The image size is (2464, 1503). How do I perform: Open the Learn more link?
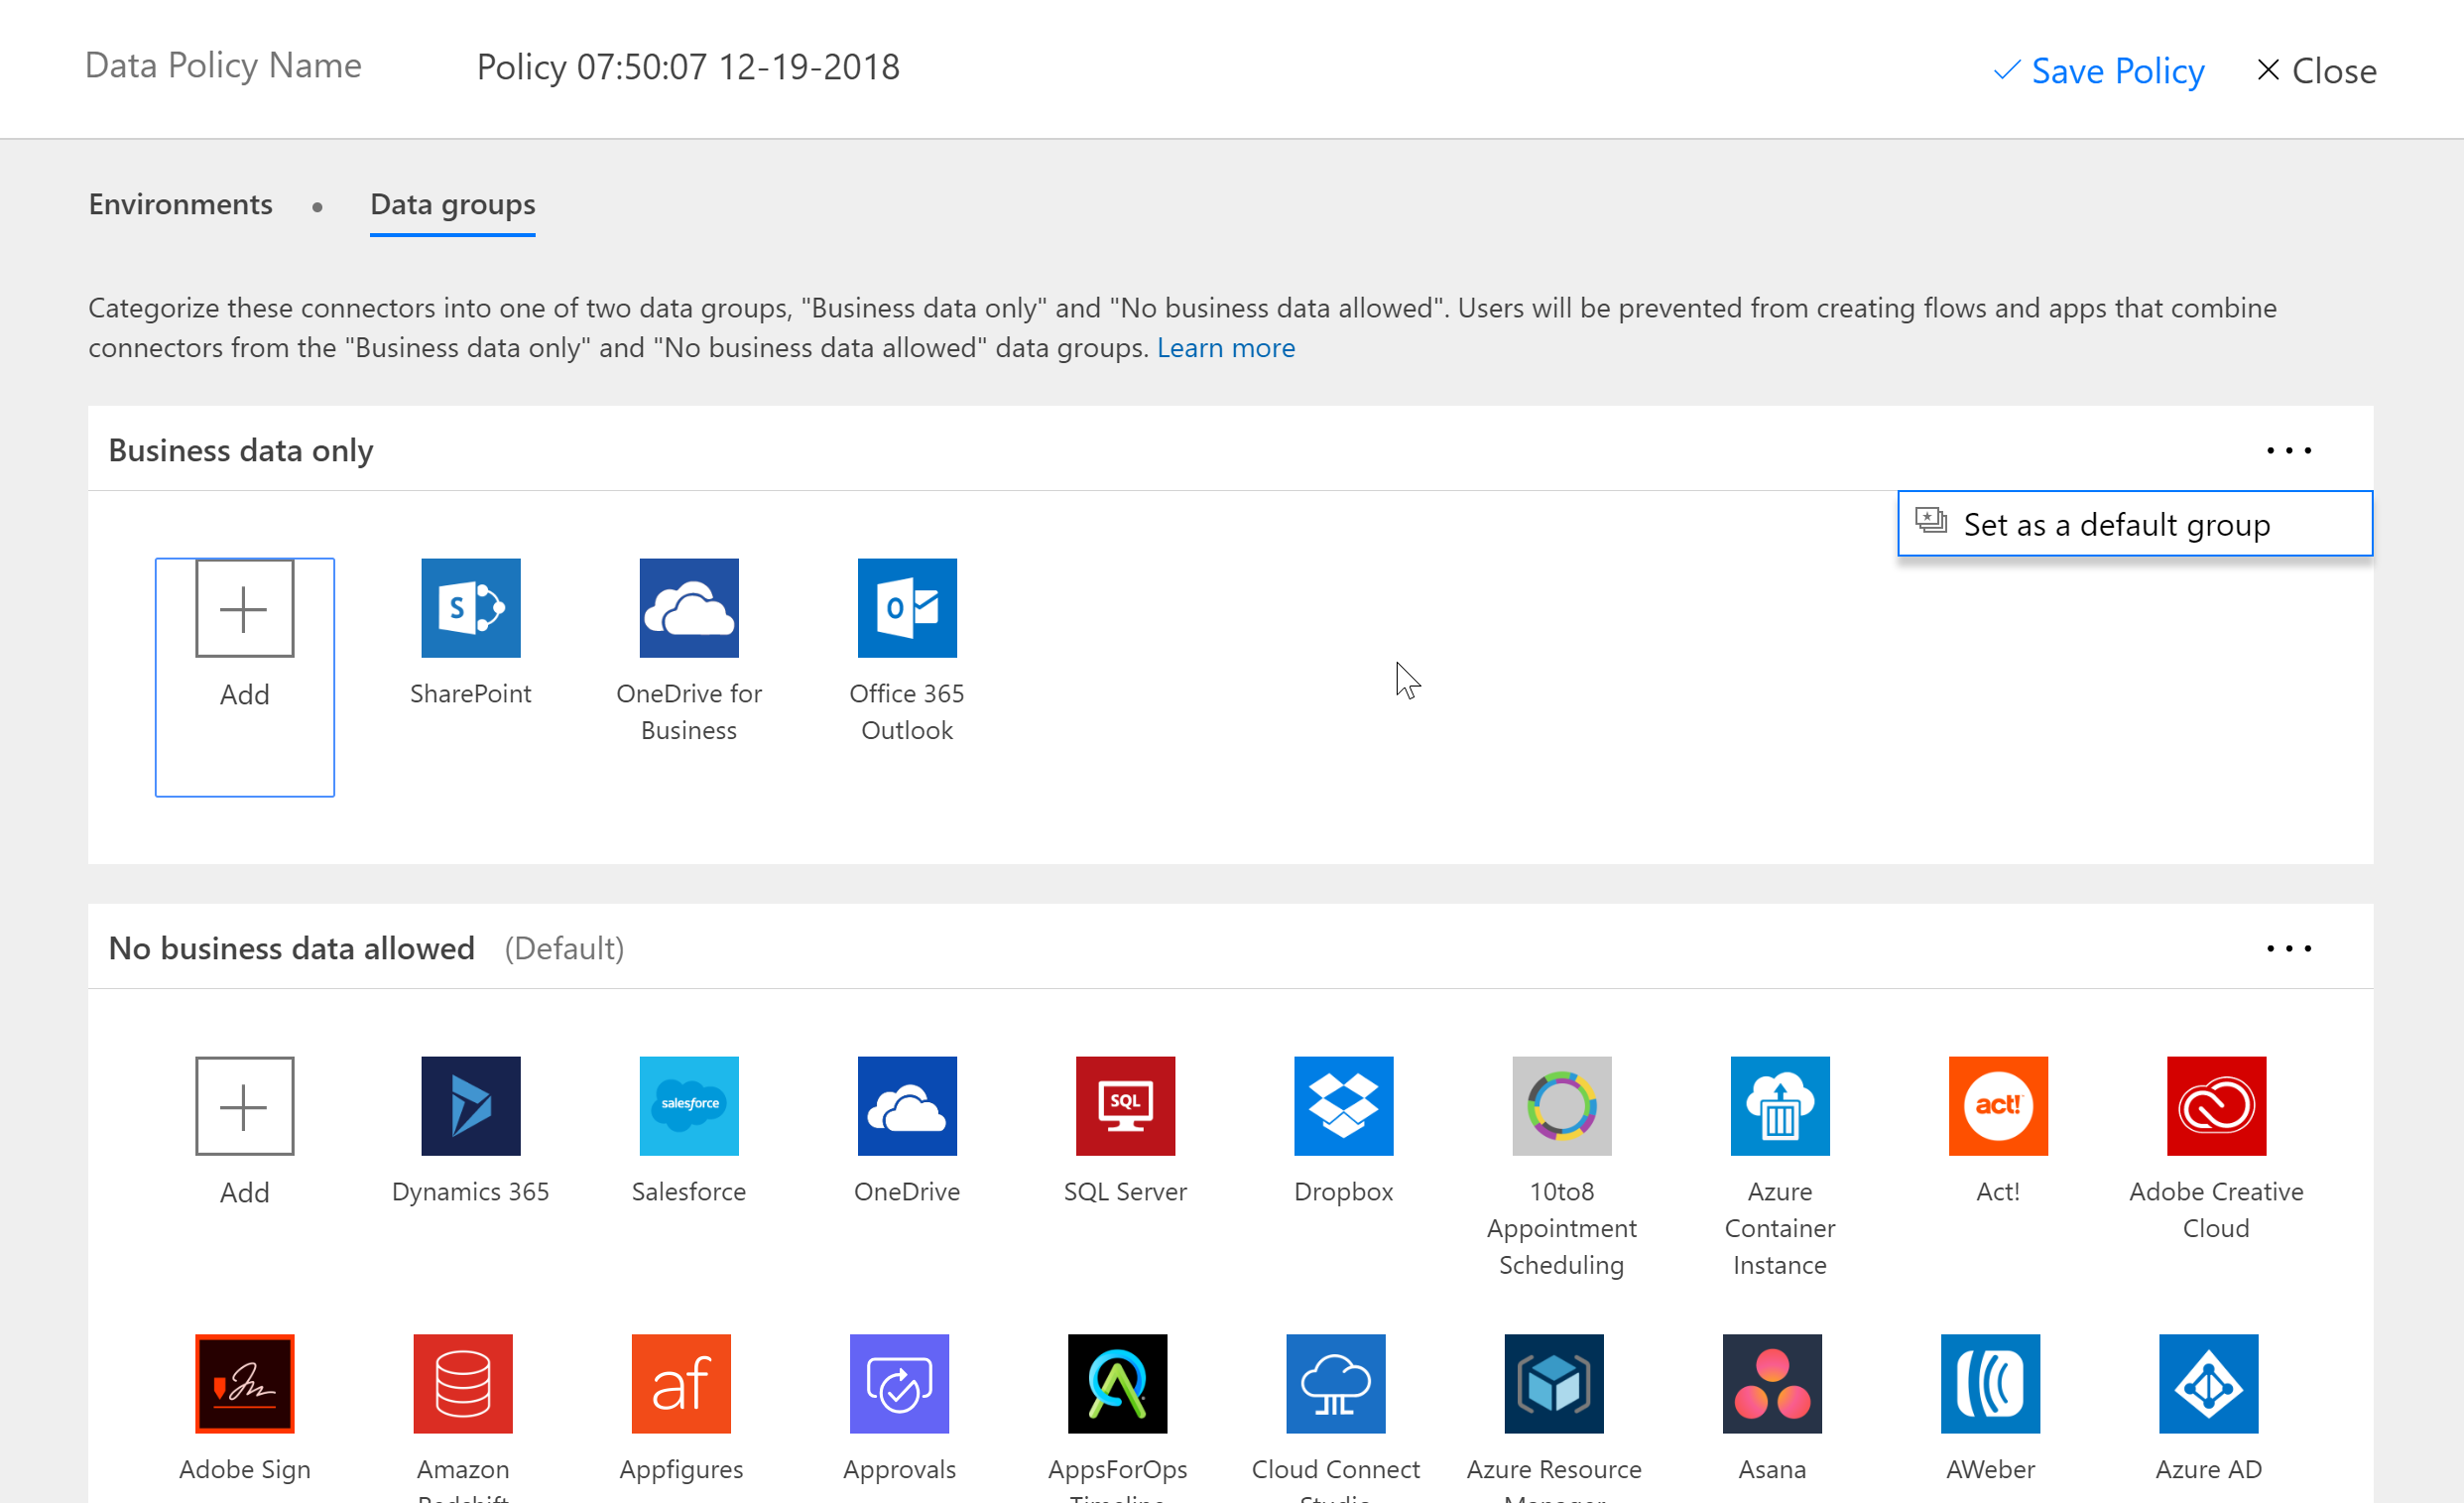point(1225,347)
